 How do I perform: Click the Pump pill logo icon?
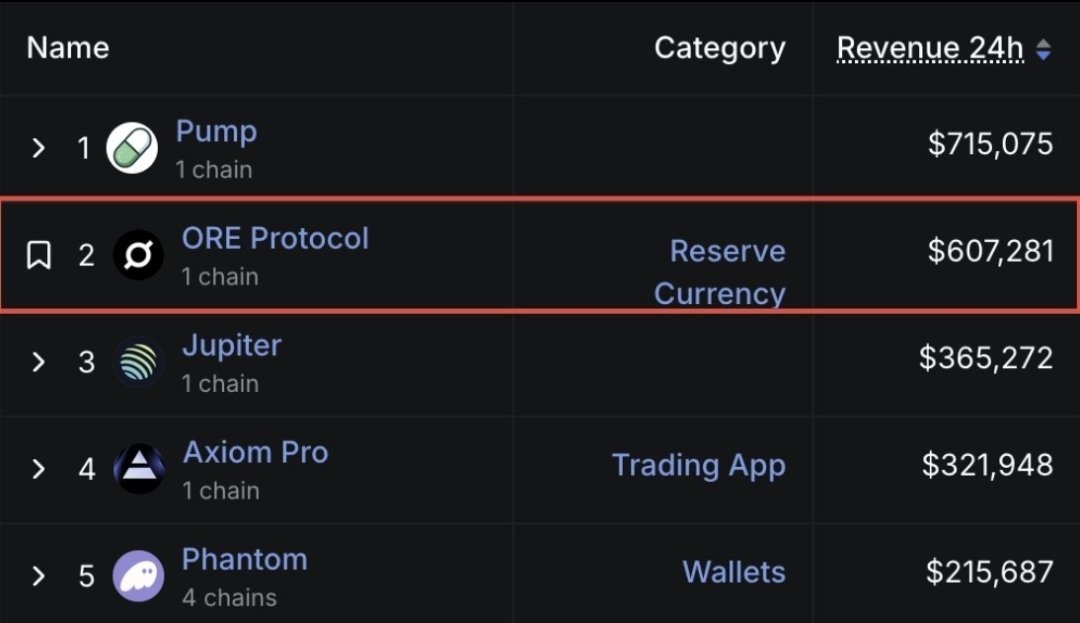(x=132, y=148)
